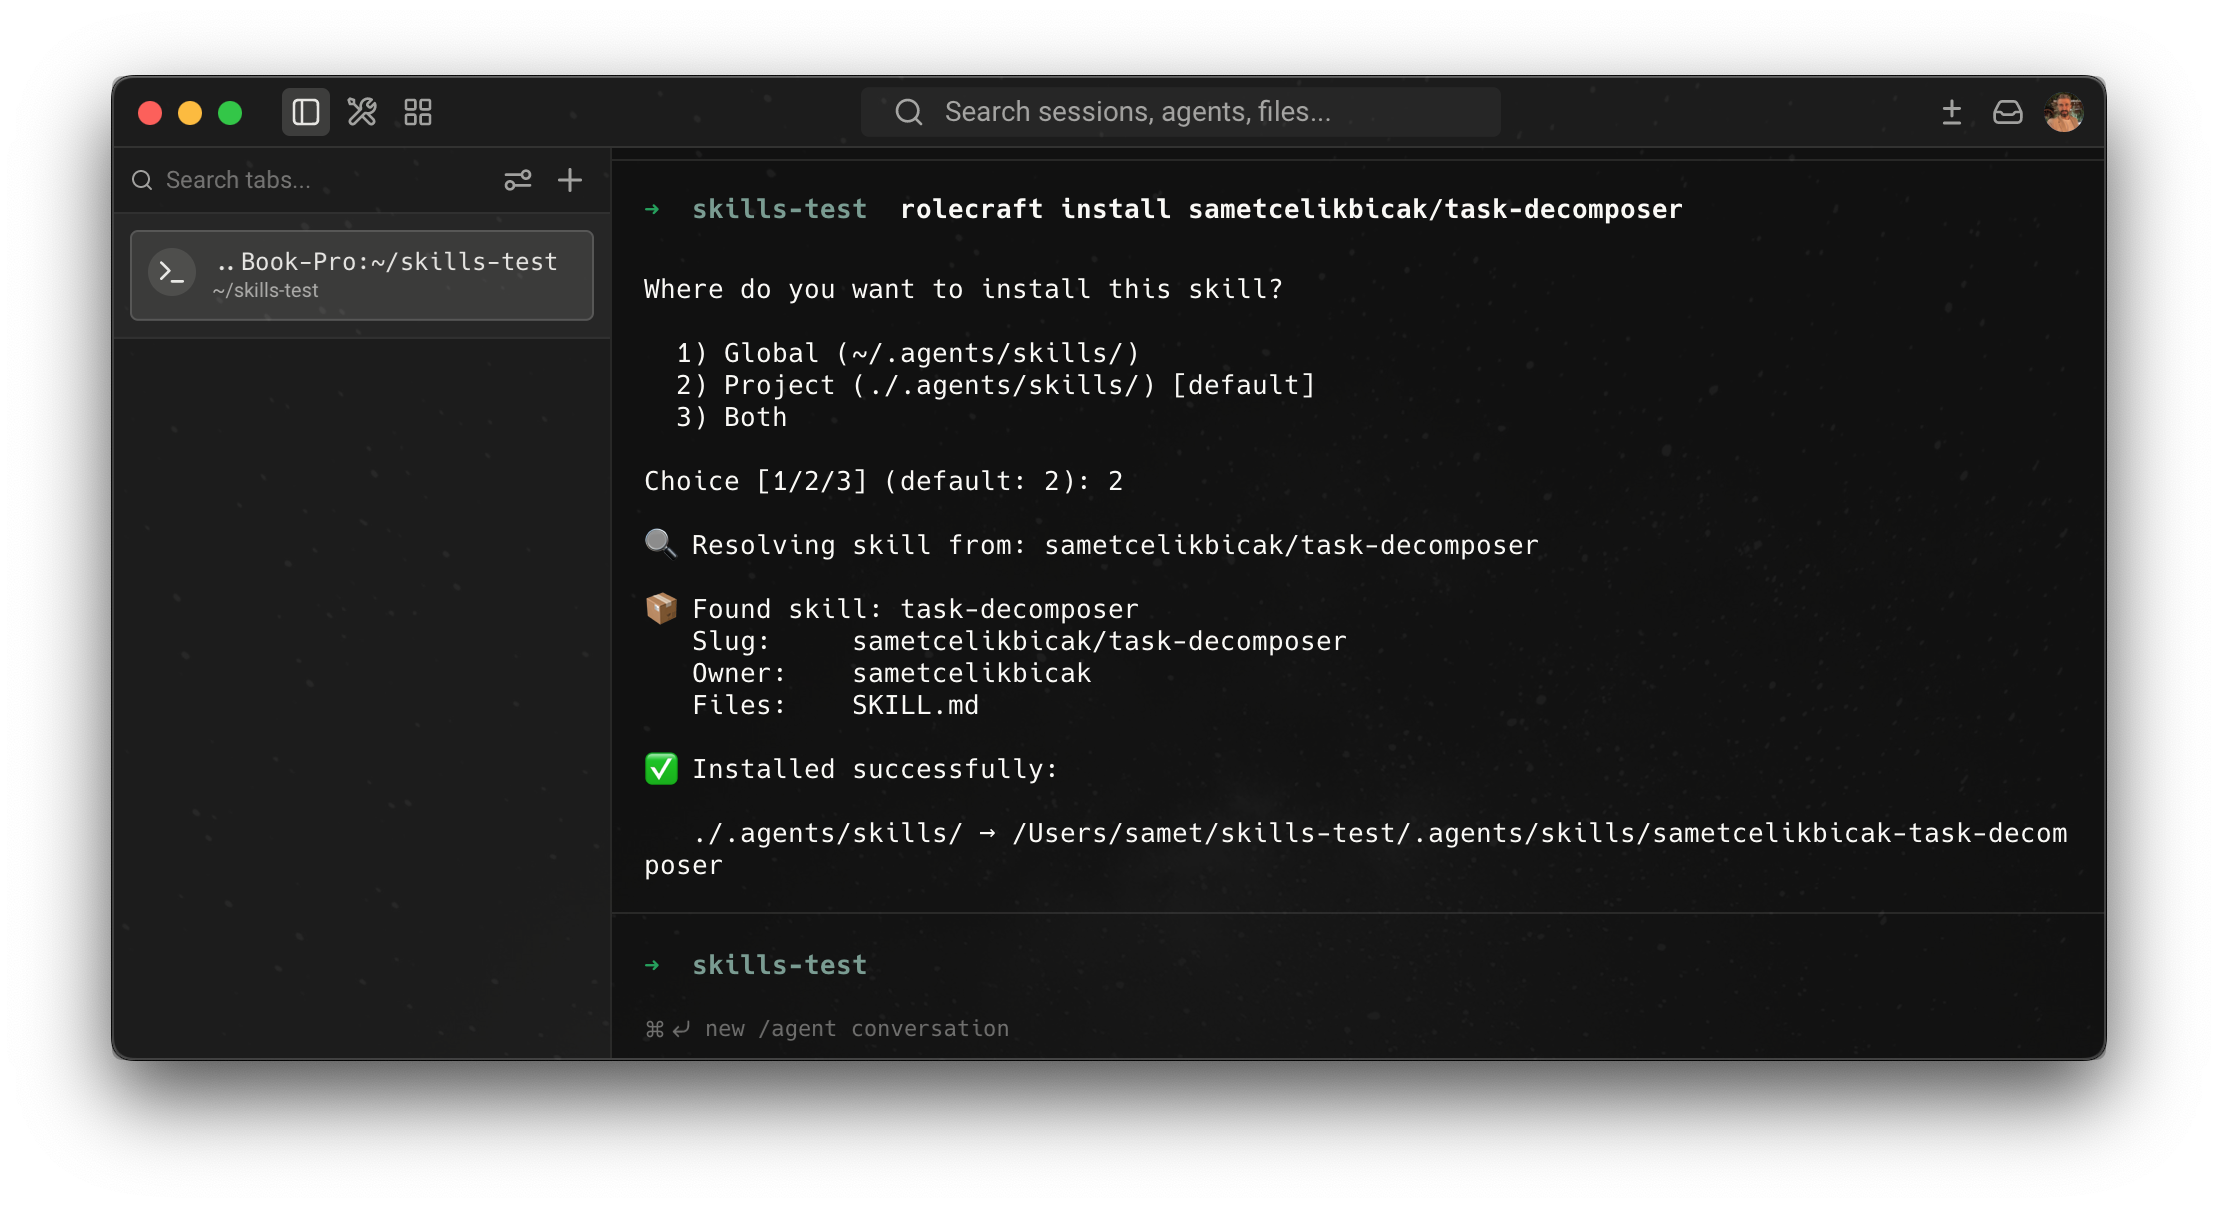
Task: Click the search magnifier icon in title bar
Action: [908, 112]
